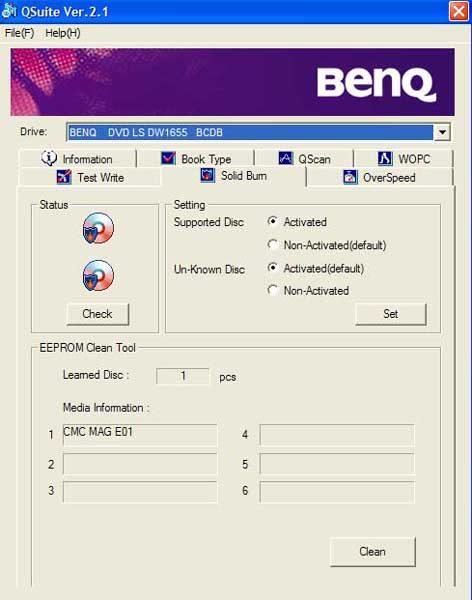Click the BenQ logo banner
This screenshot has width=472, height=600.
click(233, 82)
